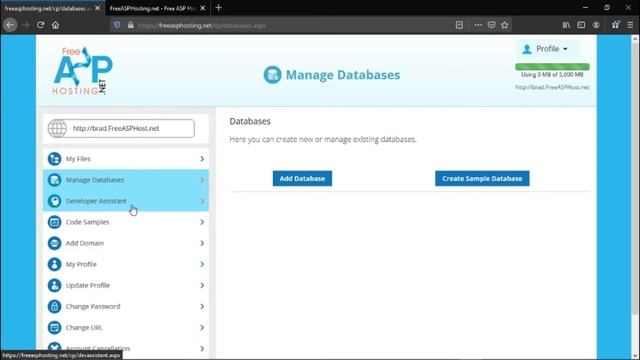Expand Change Password chevron arrow
Screen dimensions: 640x360
point(202,307)
